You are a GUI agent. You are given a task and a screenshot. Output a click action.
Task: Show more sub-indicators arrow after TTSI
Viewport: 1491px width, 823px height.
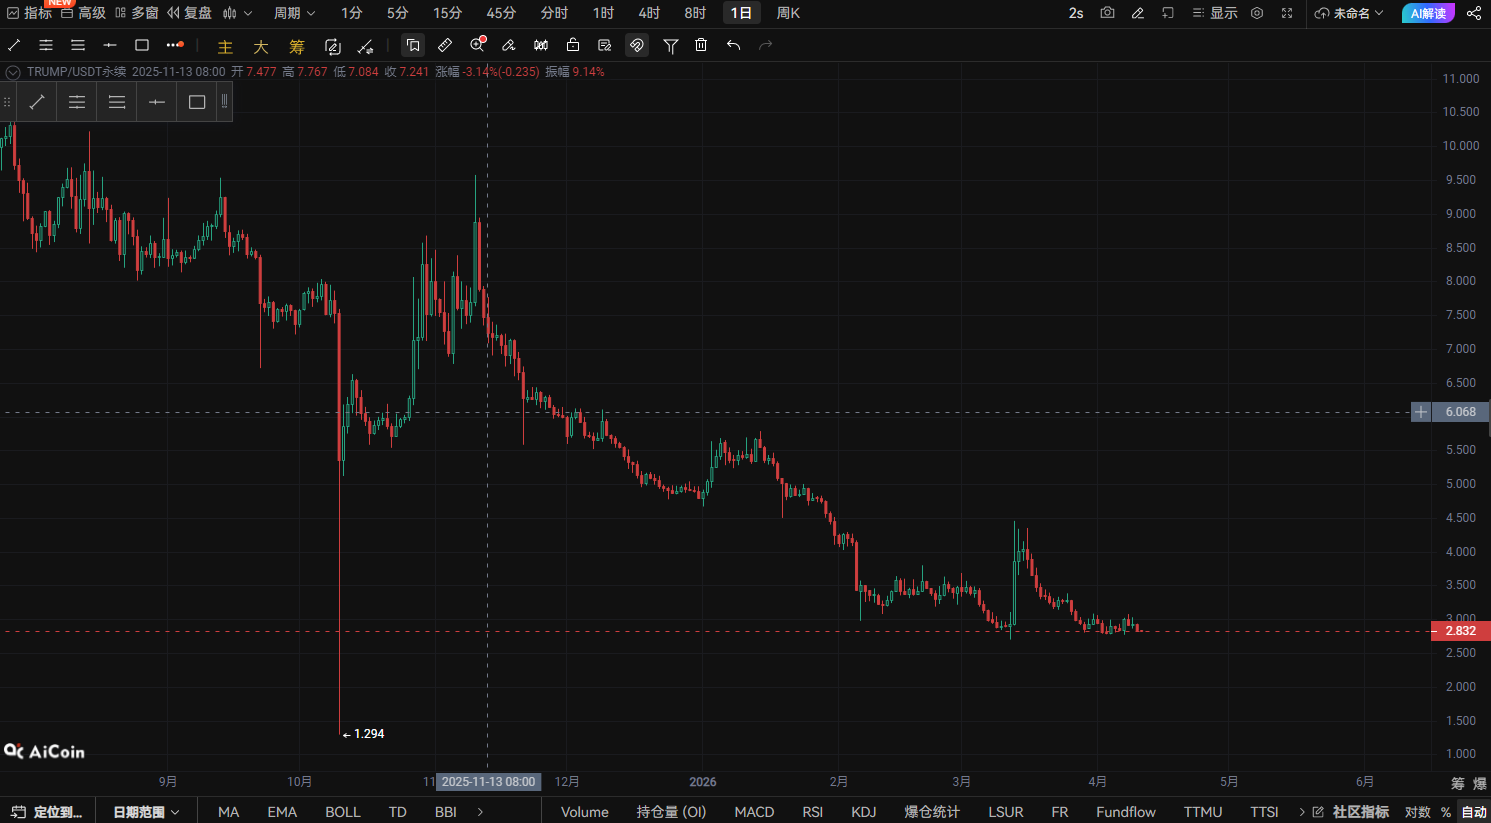pyautogui.click(x=1302, y=811)
